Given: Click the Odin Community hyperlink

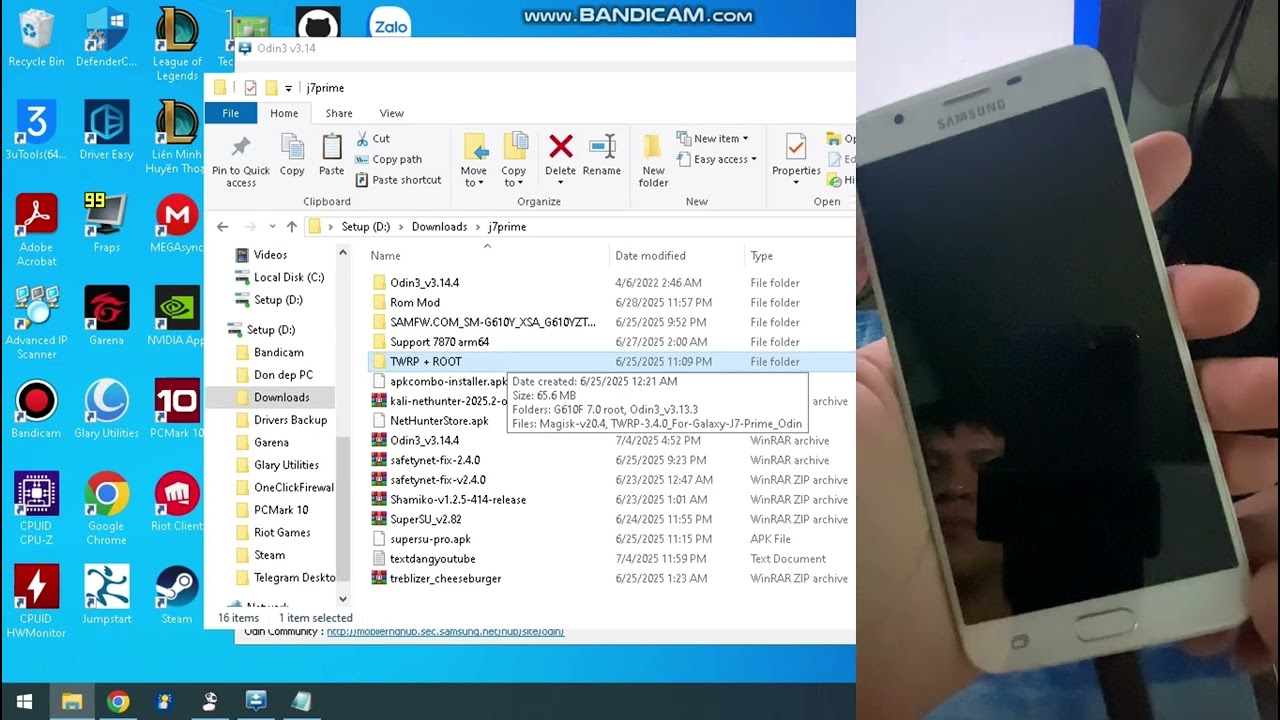Looking at the screenshot, I should [x=446, y=632].
